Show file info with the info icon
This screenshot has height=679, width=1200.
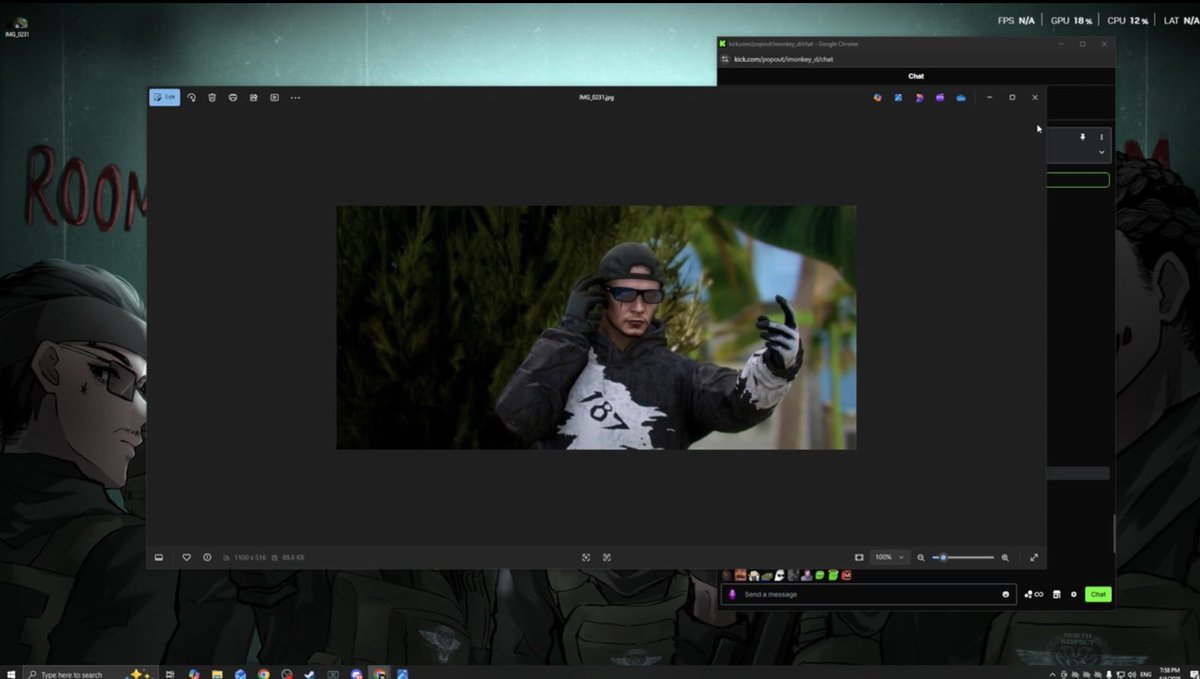[207, 557]
